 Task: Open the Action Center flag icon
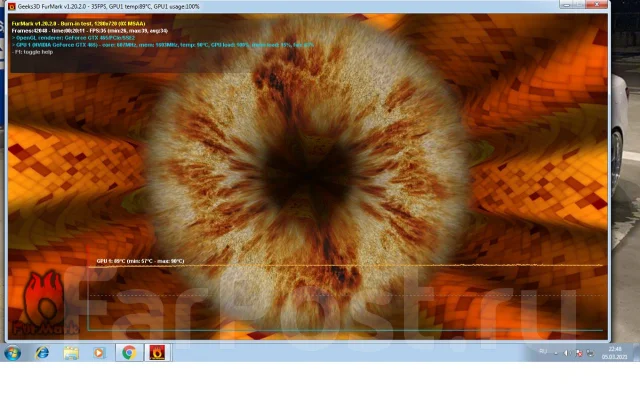pos(579,353)
